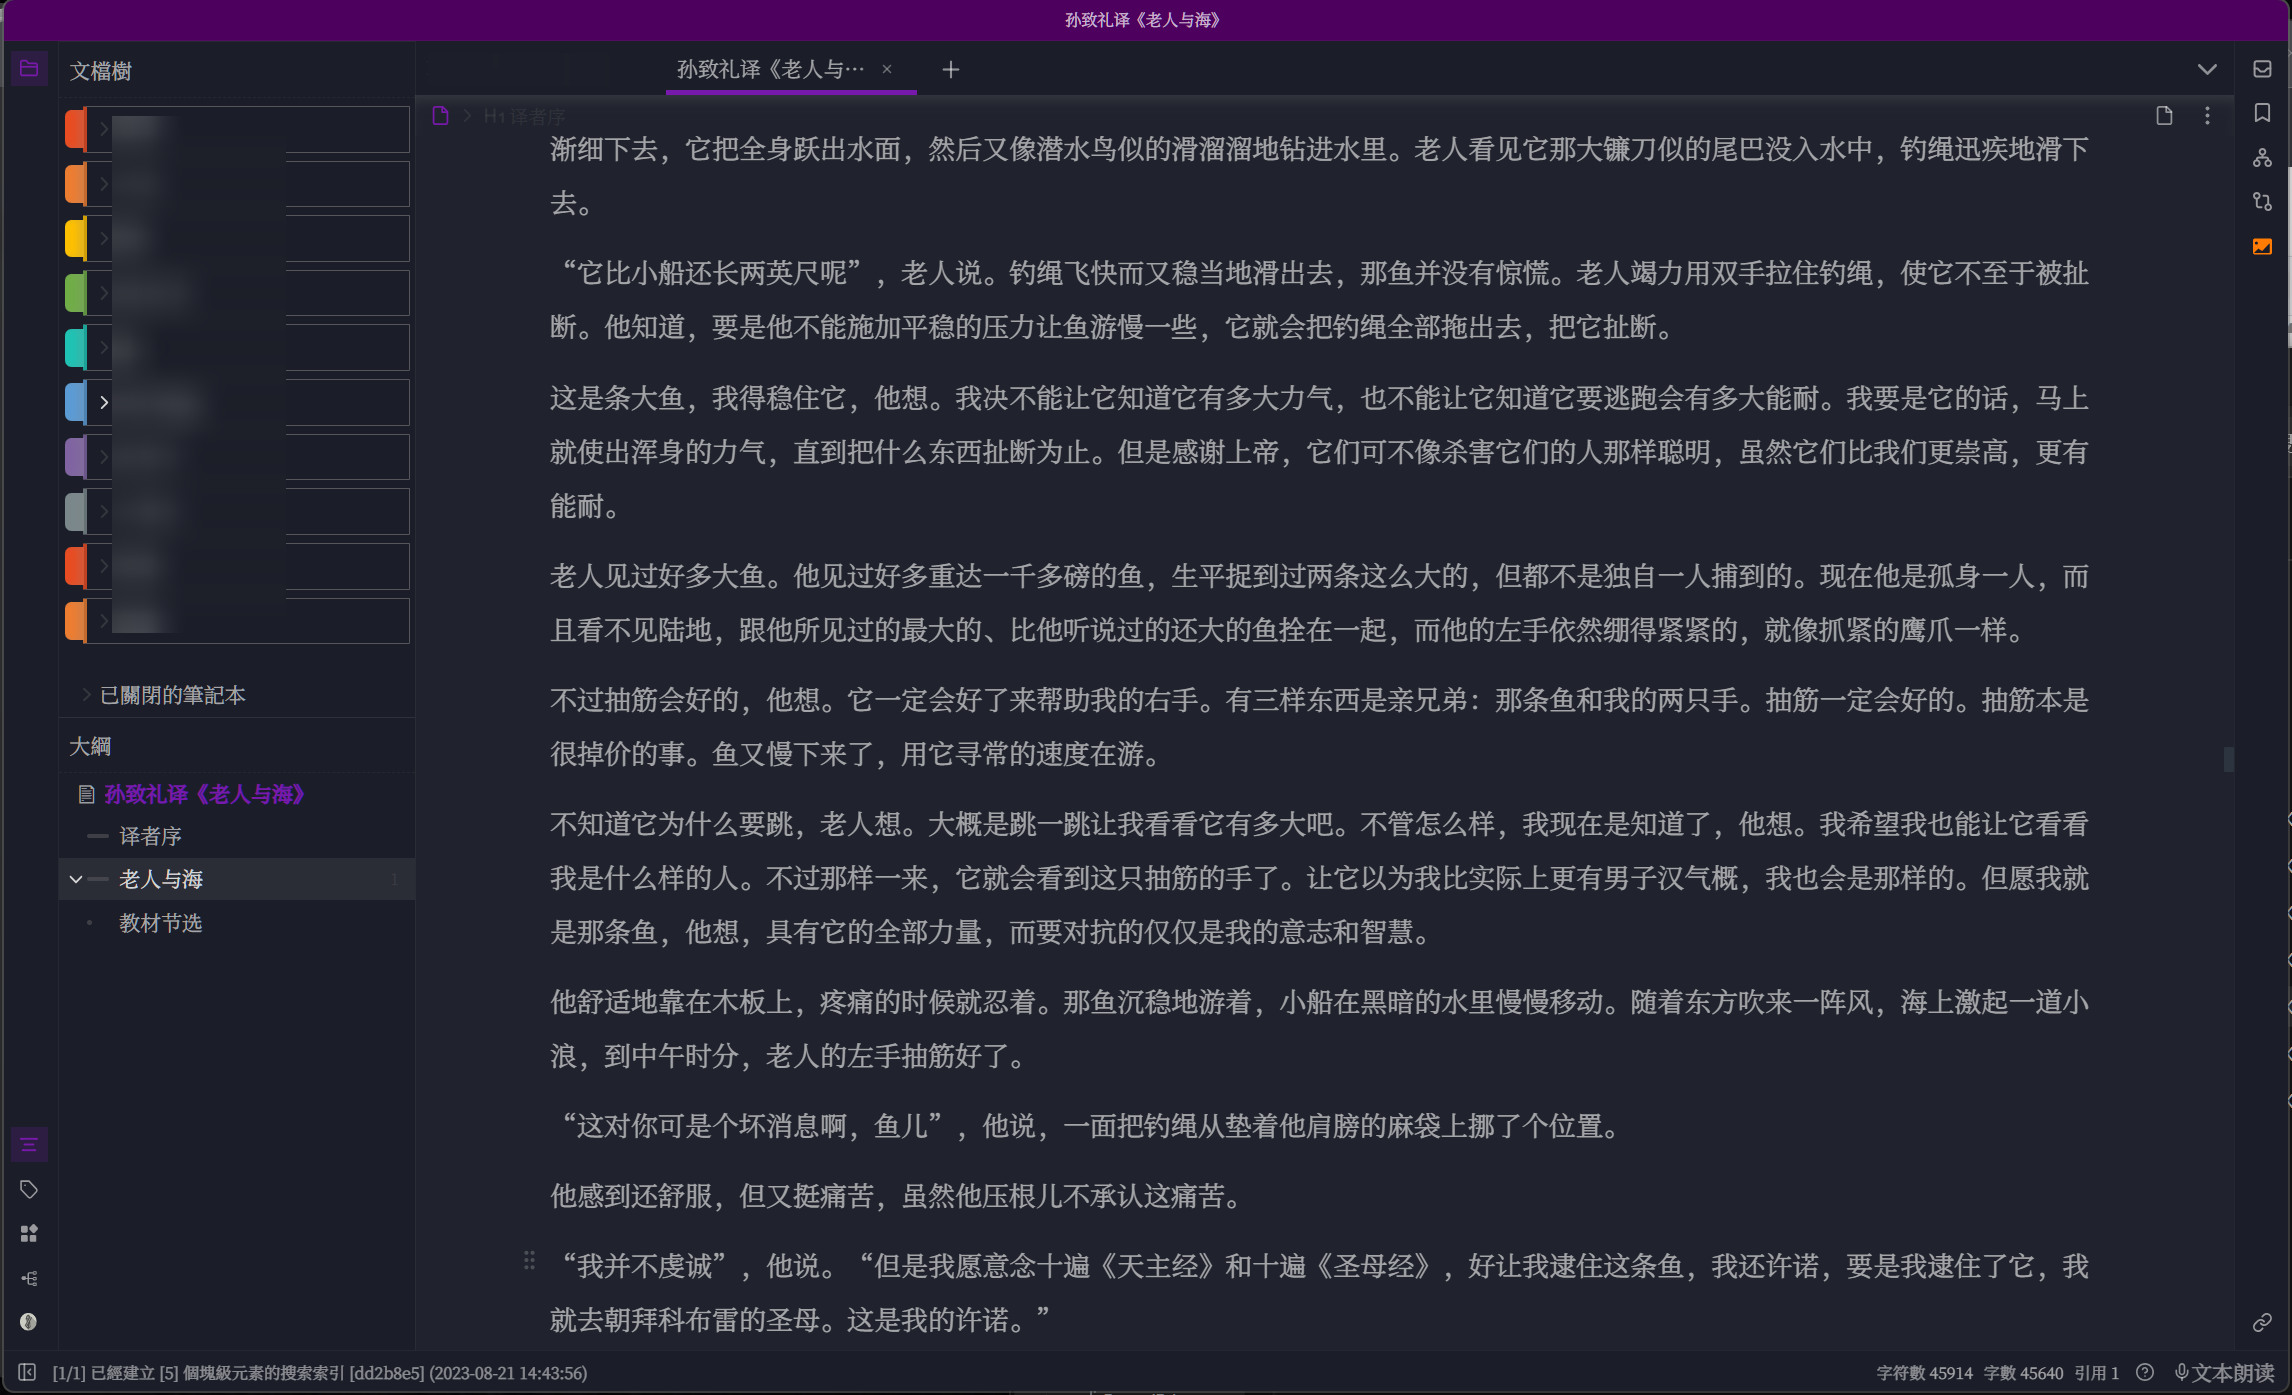Open the tab list dropdown arrow
The width and height of the screenshot is (2292, 1395).
(2207, 69)
